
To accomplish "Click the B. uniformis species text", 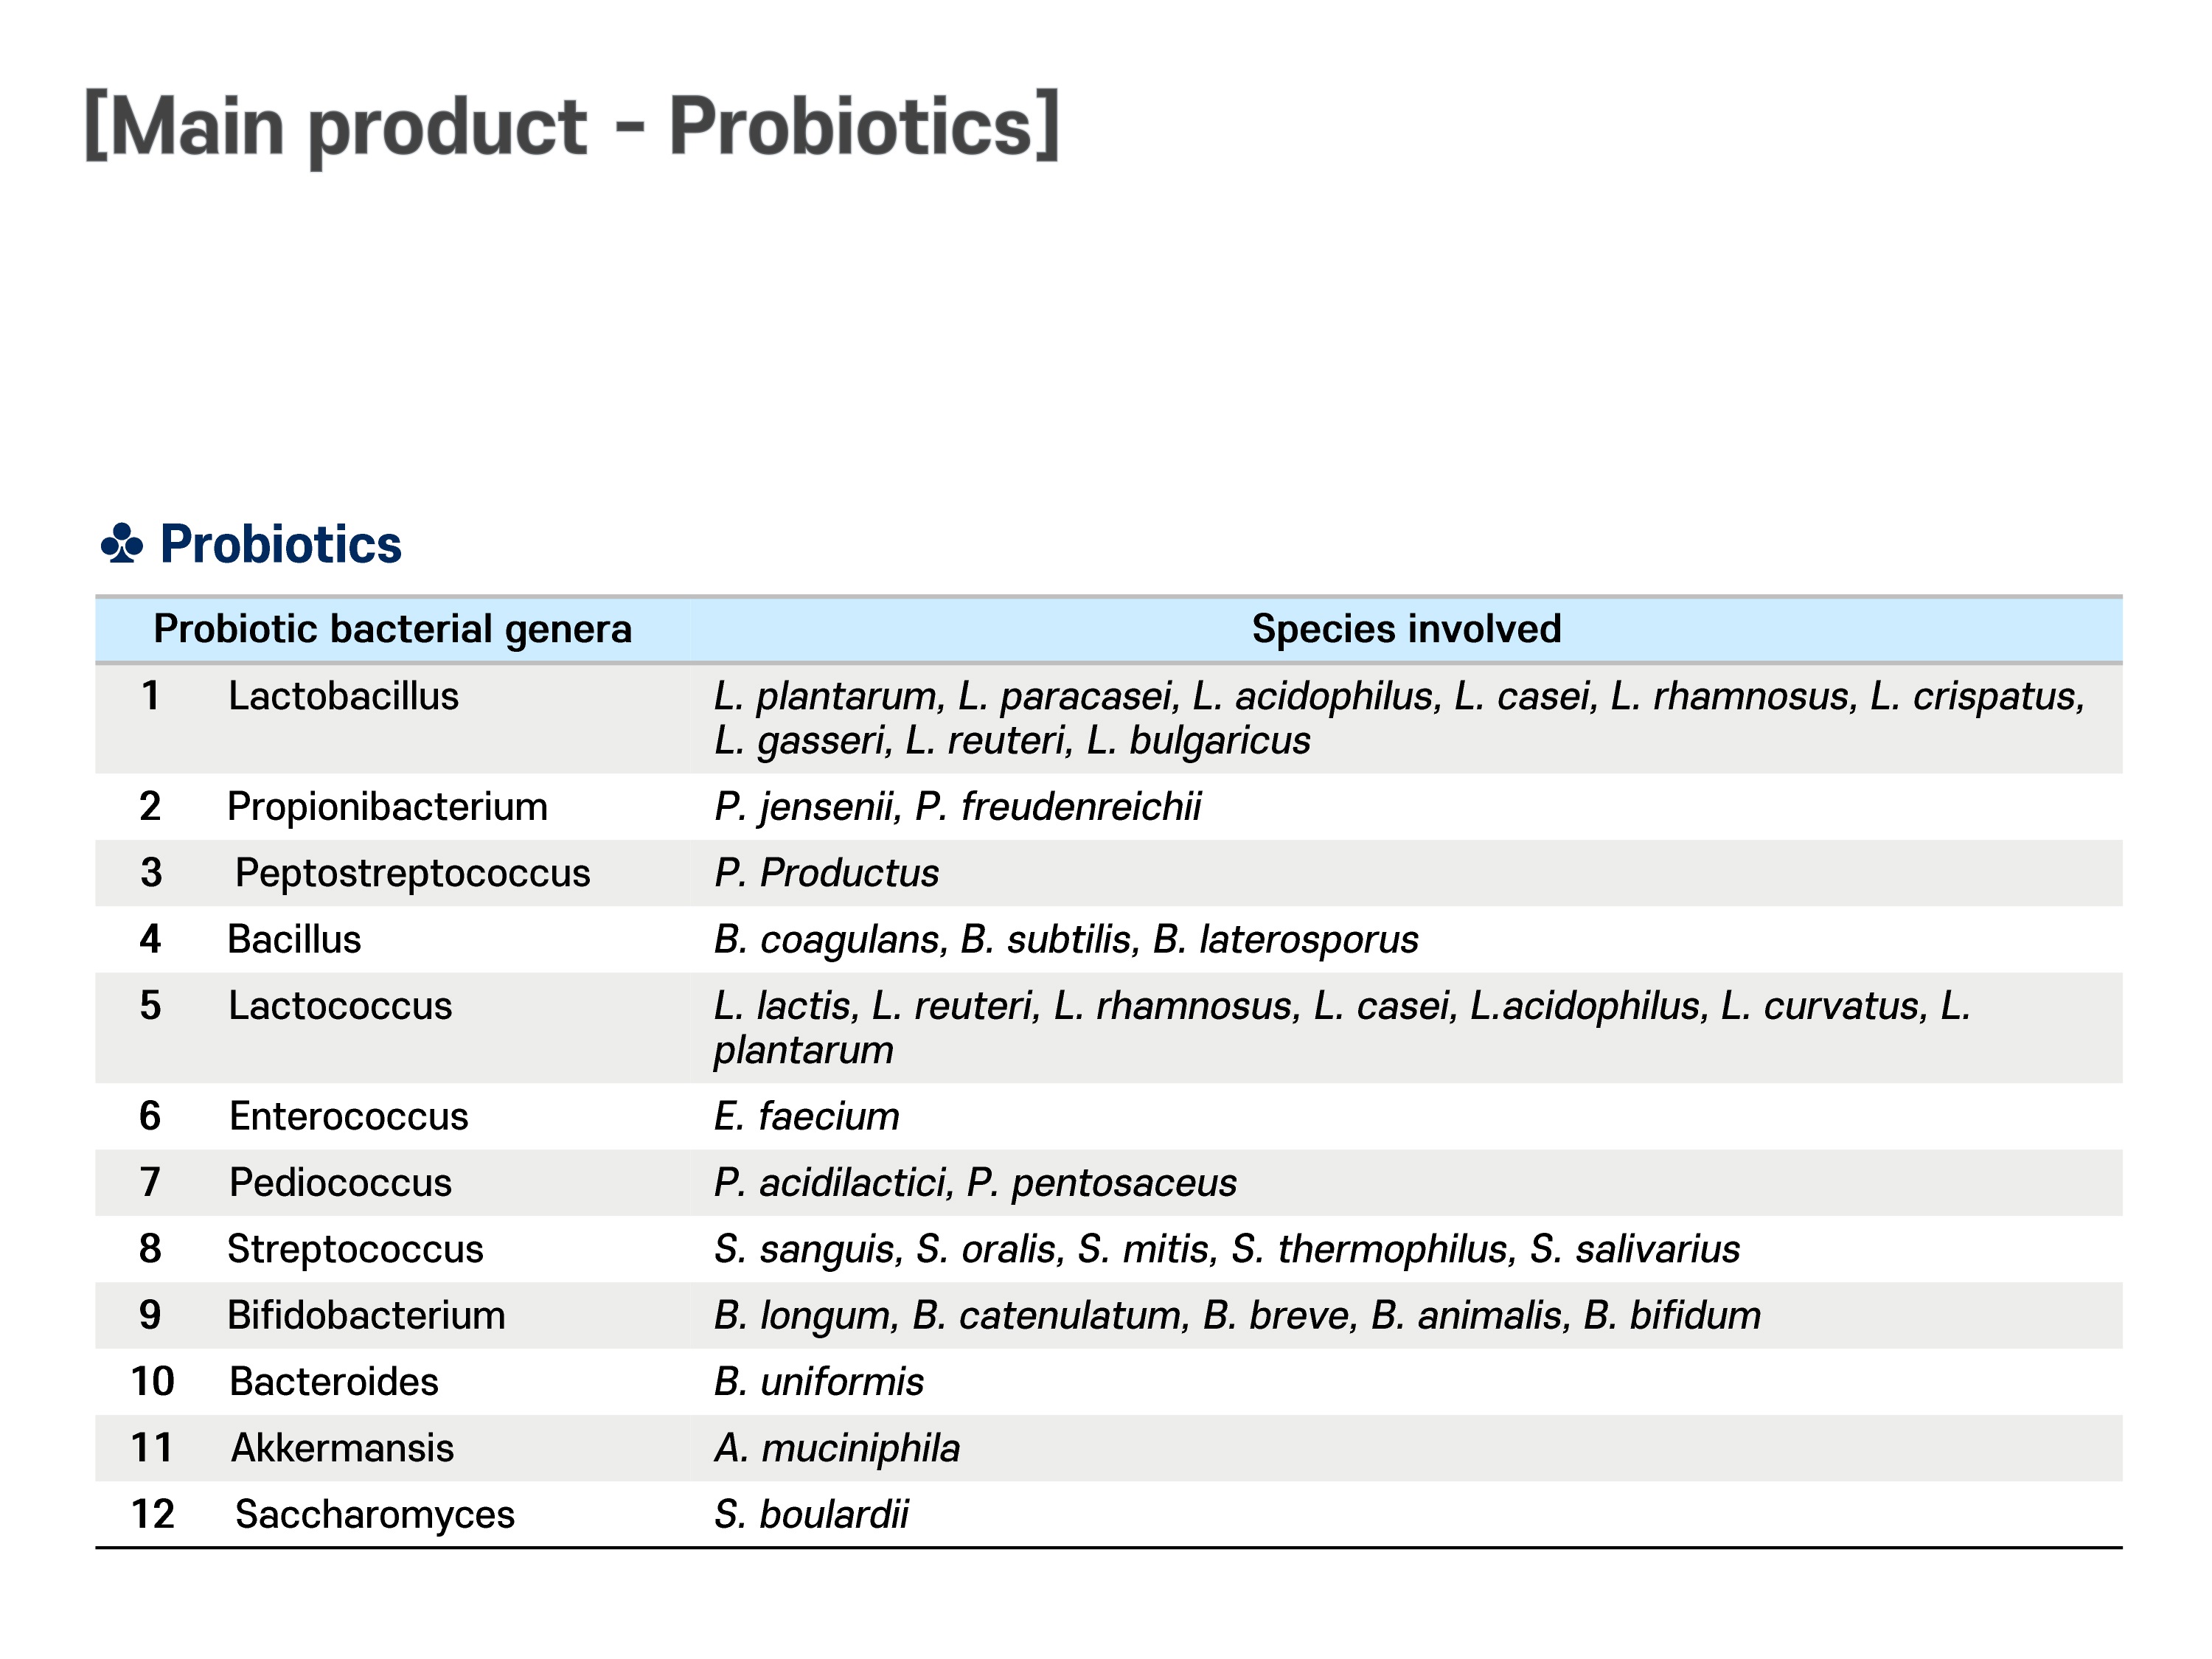I will (819, 1382).
